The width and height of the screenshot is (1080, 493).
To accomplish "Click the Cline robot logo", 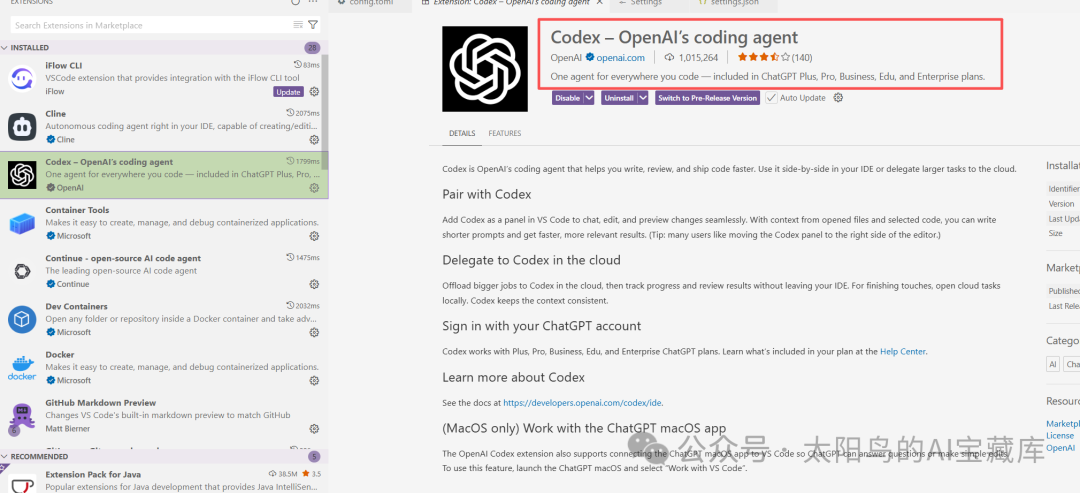I will [22, 127].
